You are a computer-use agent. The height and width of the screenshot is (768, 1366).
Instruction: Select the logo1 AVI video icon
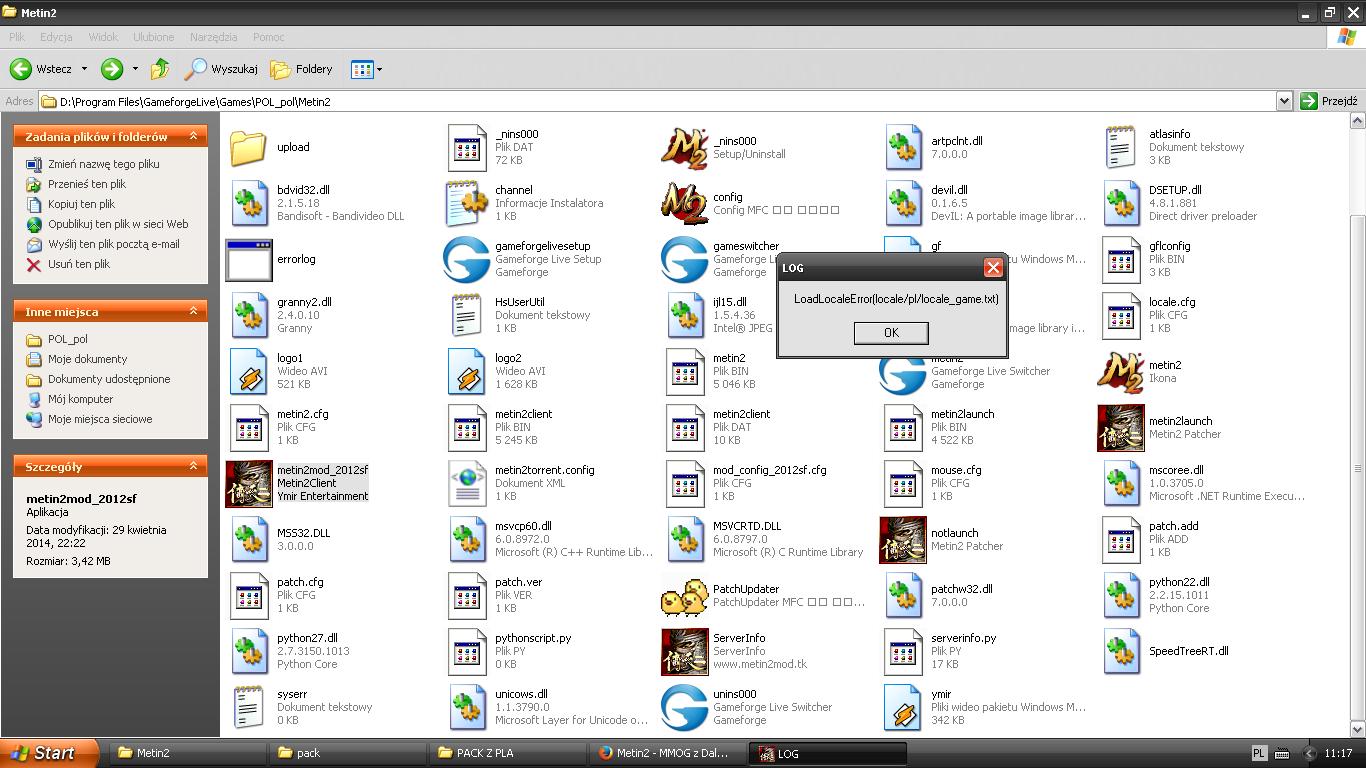pyautogui.click(x=249, y=371)
